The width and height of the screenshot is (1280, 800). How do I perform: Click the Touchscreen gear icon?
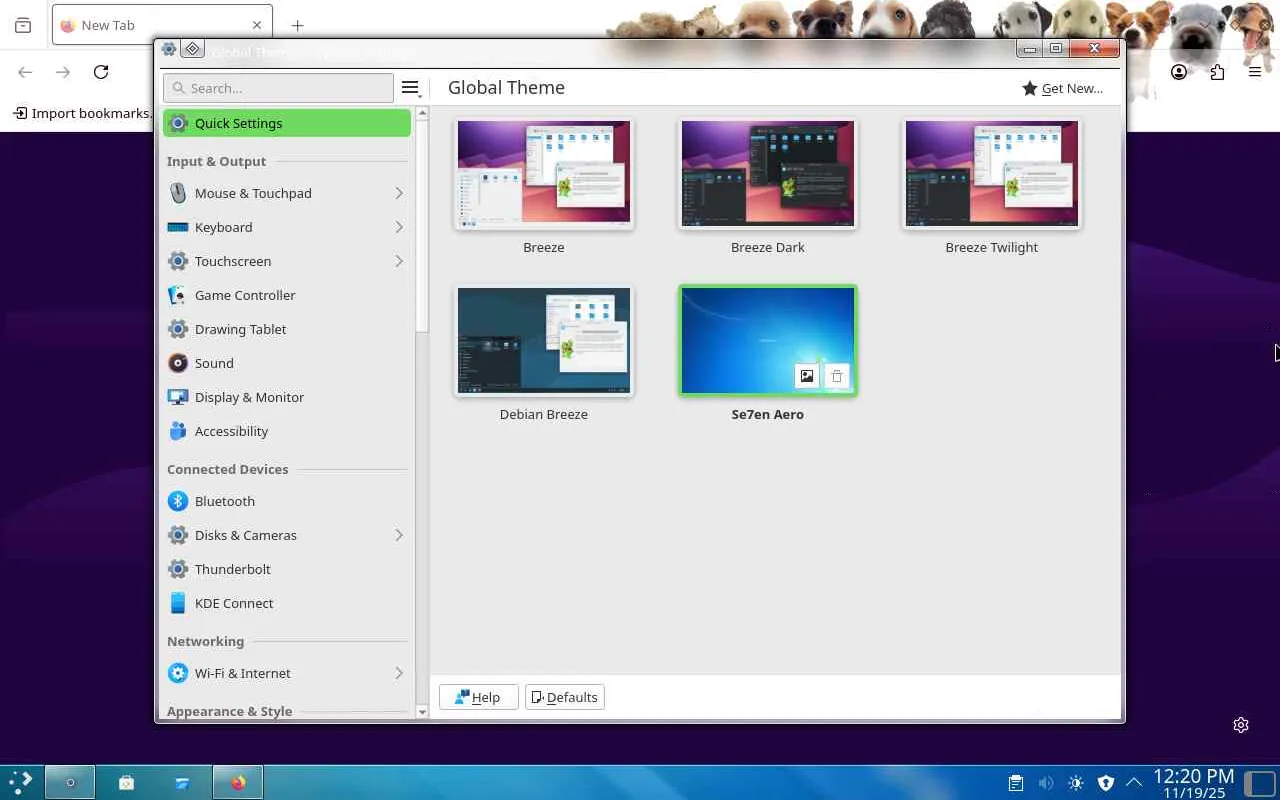pos(178,261)
